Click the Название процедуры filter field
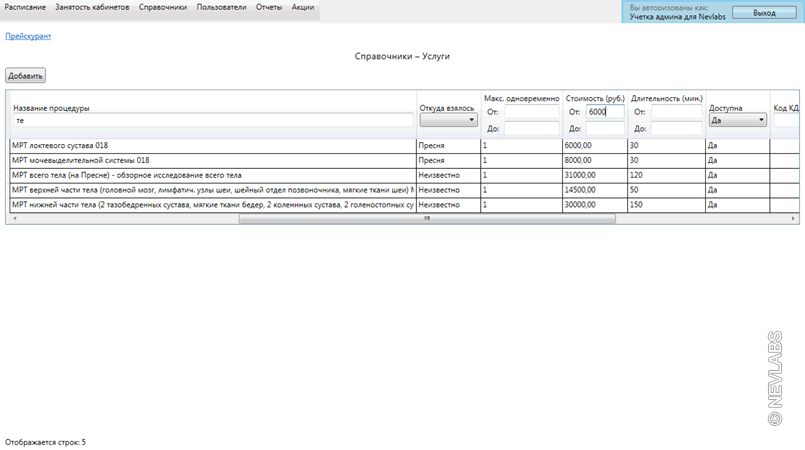 (213, 120)
